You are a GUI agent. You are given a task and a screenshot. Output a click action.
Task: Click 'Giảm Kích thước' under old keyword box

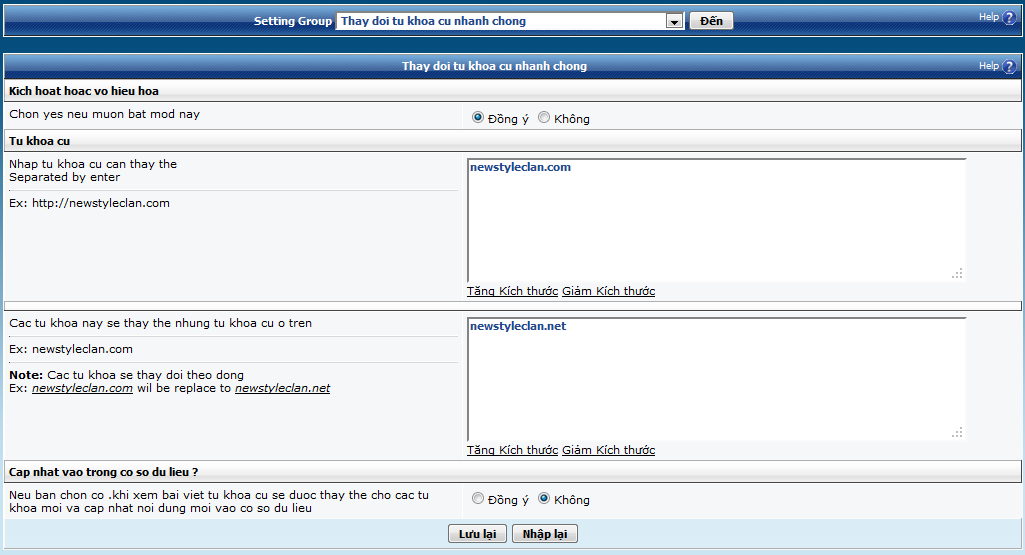[608, 291]
